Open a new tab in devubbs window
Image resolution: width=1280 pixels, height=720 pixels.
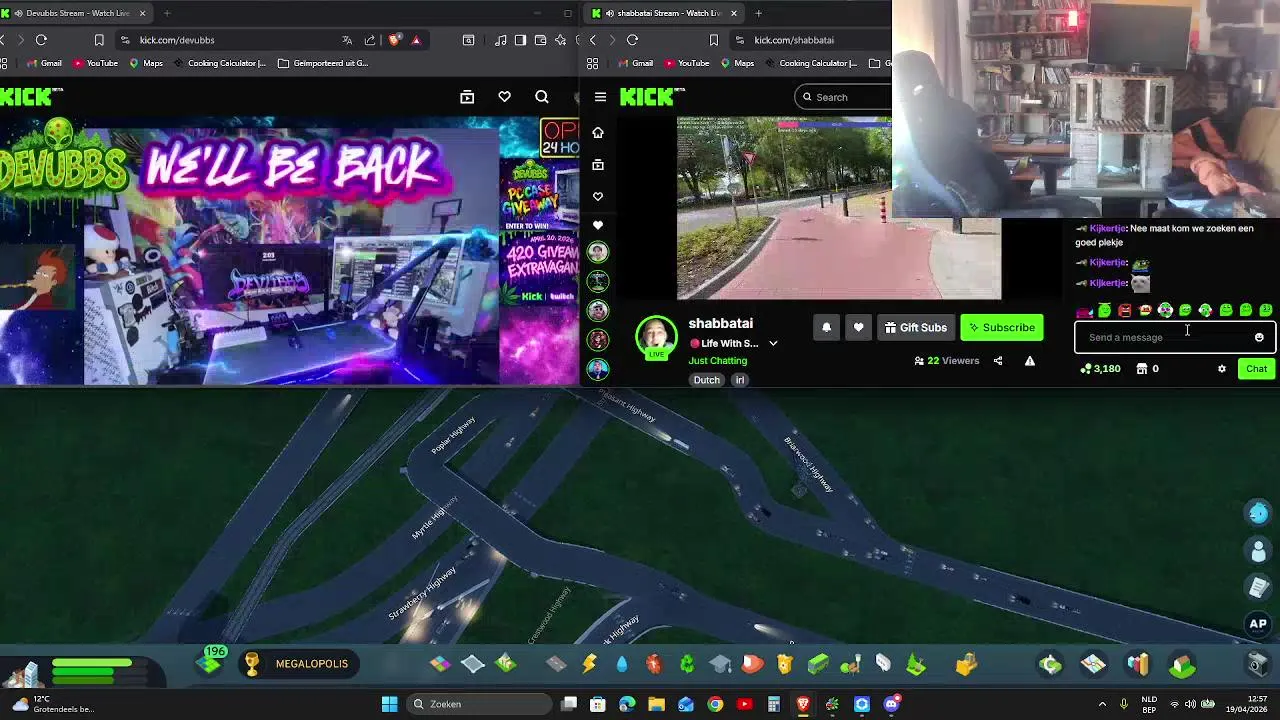pyautogui.click(x=166, y=13)
